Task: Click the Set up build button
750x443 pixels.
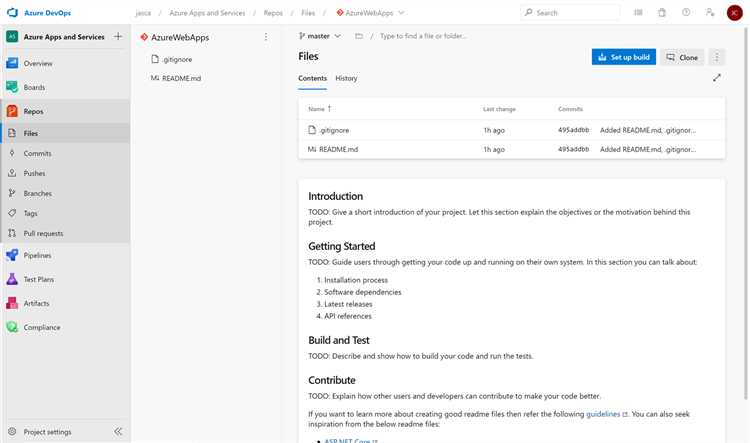Action: pos(624,57)
